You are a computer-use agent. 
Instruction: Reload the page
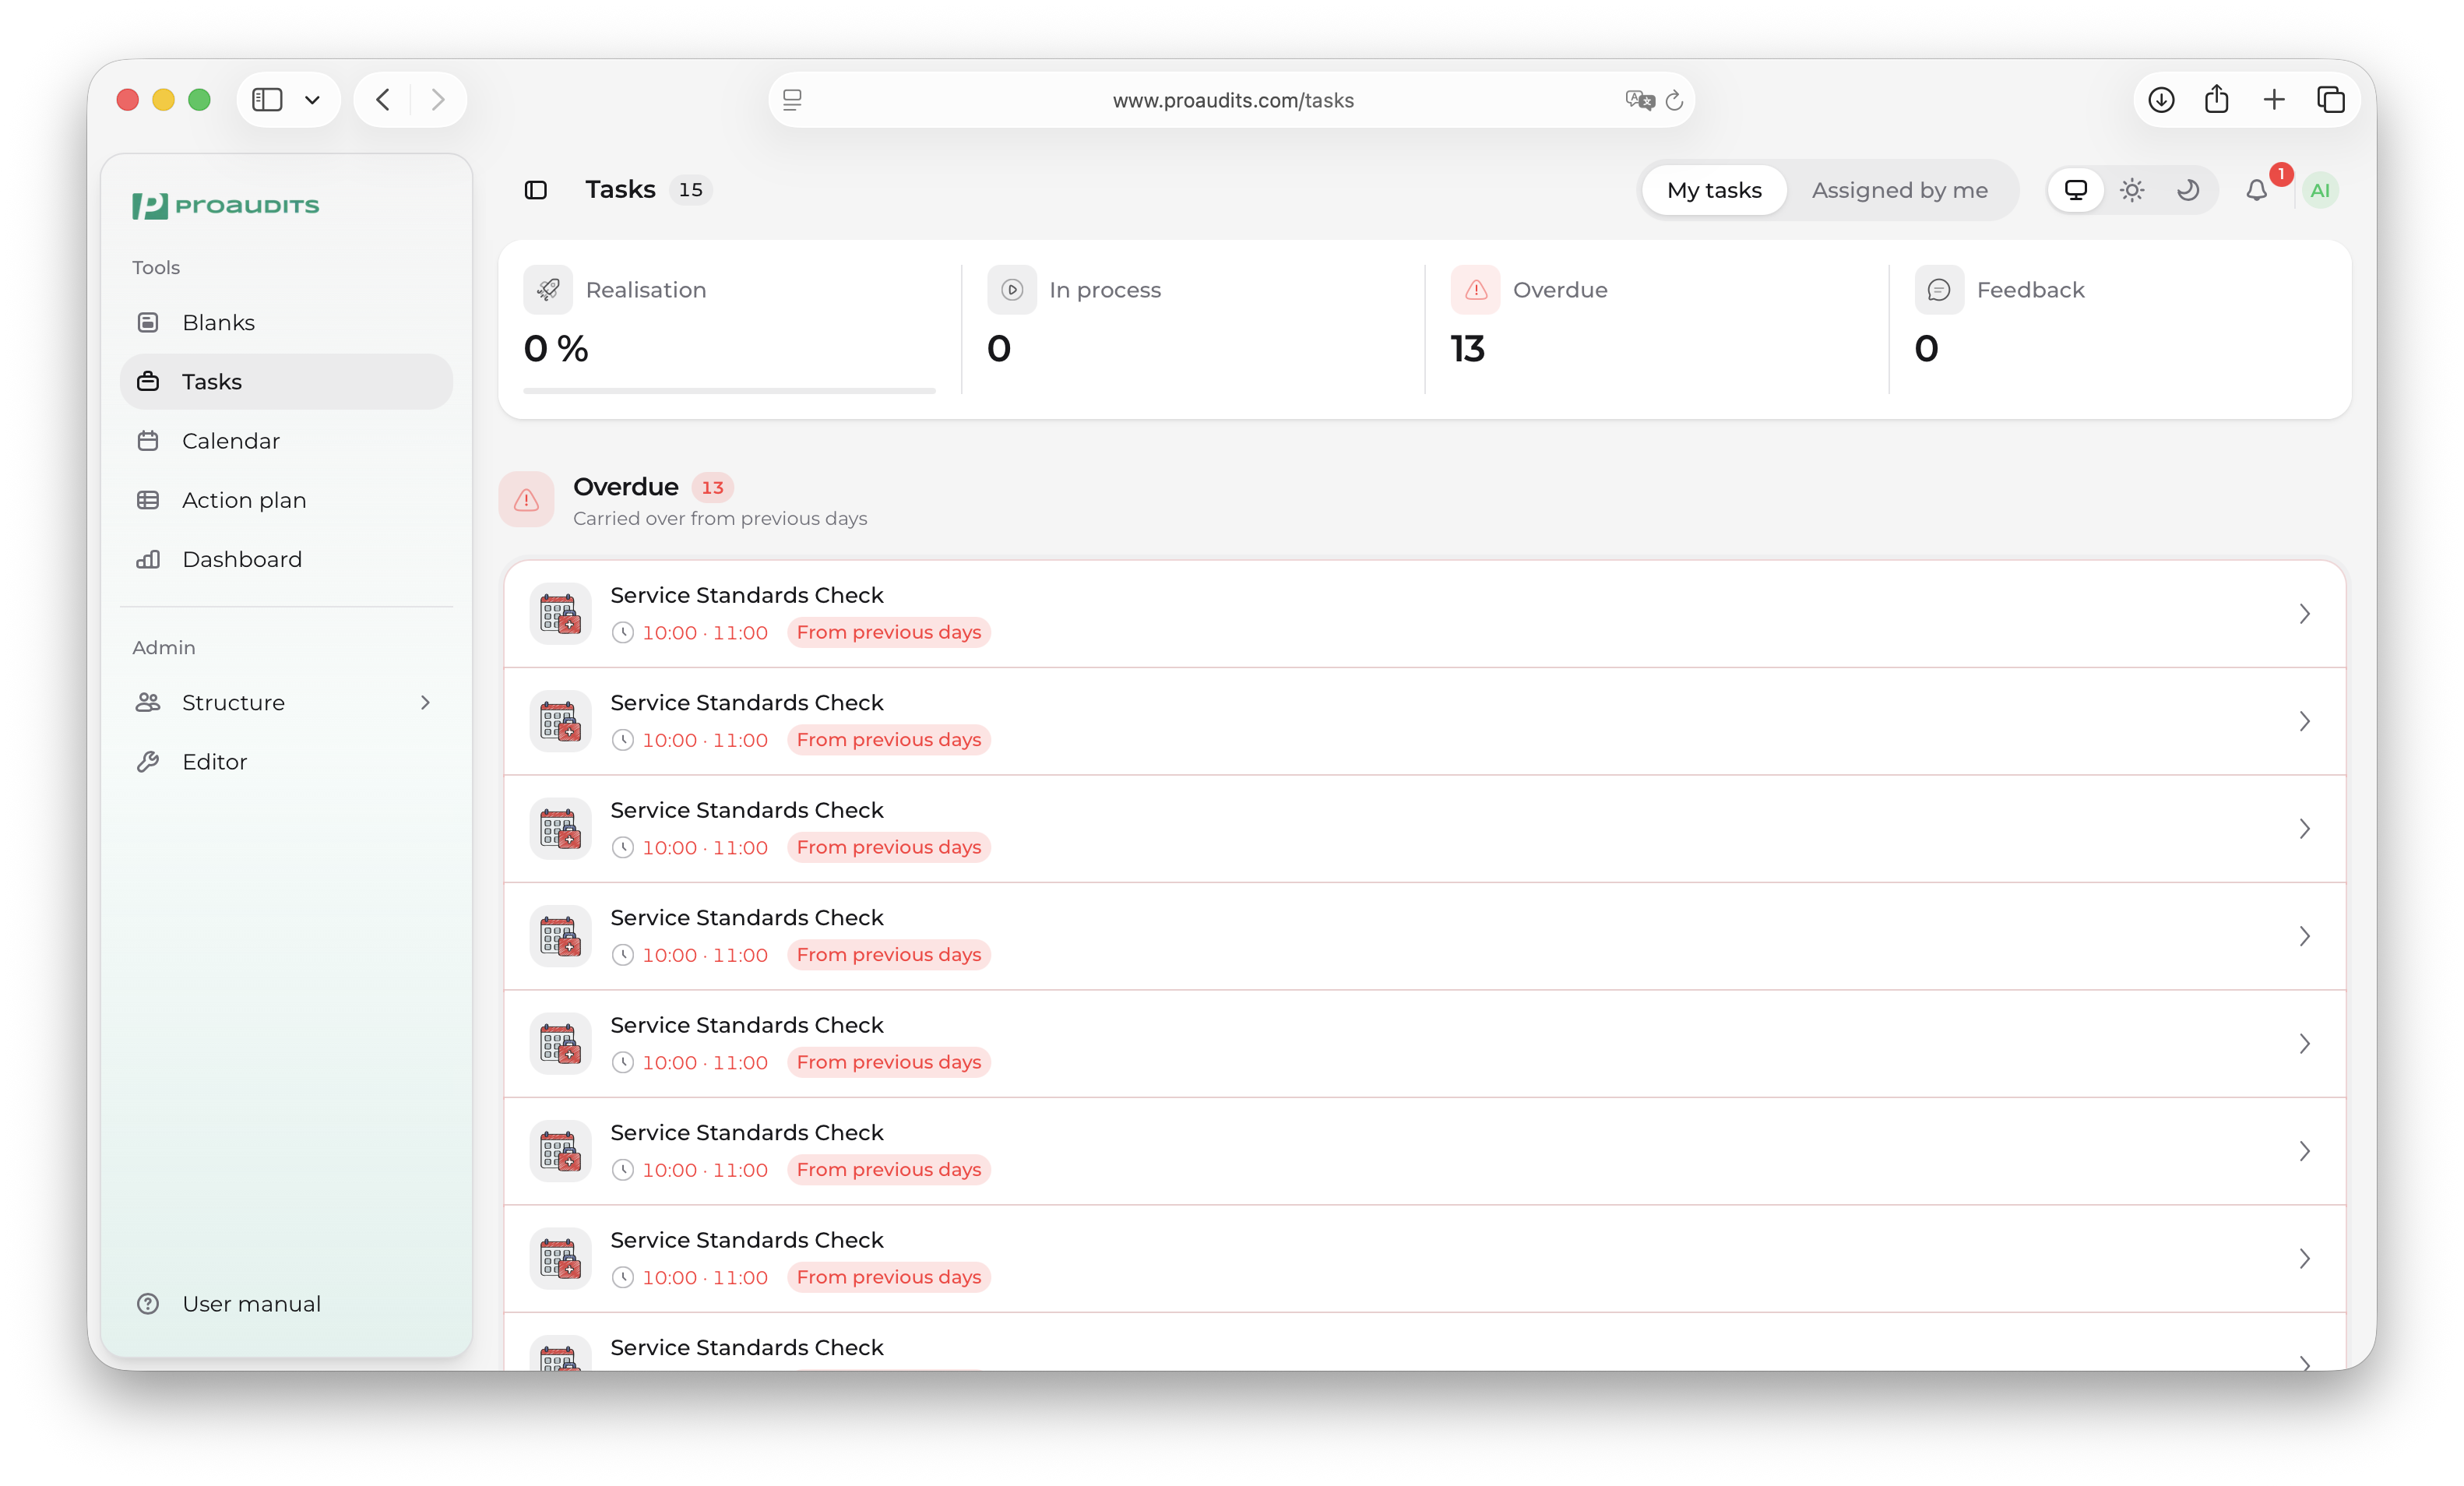pyautogui.click(x=1675, y=100)
